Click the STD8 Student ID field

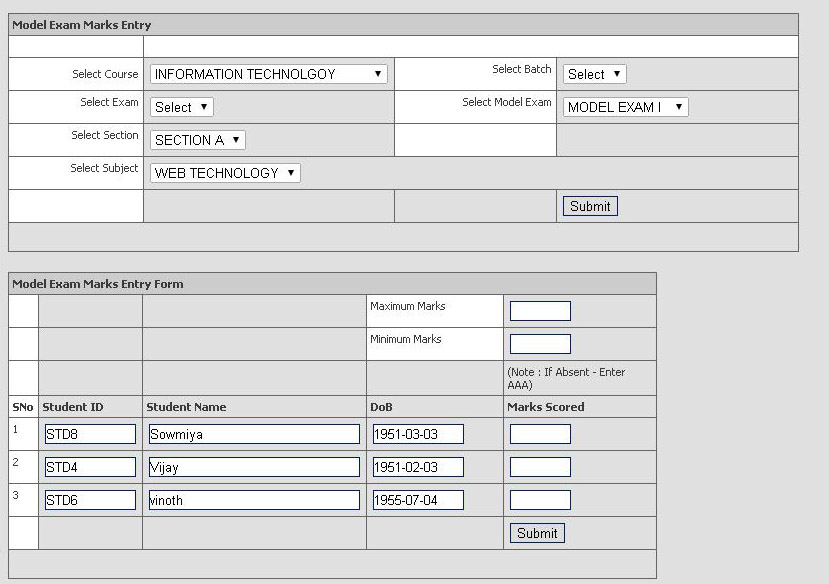tap(90, 434)
